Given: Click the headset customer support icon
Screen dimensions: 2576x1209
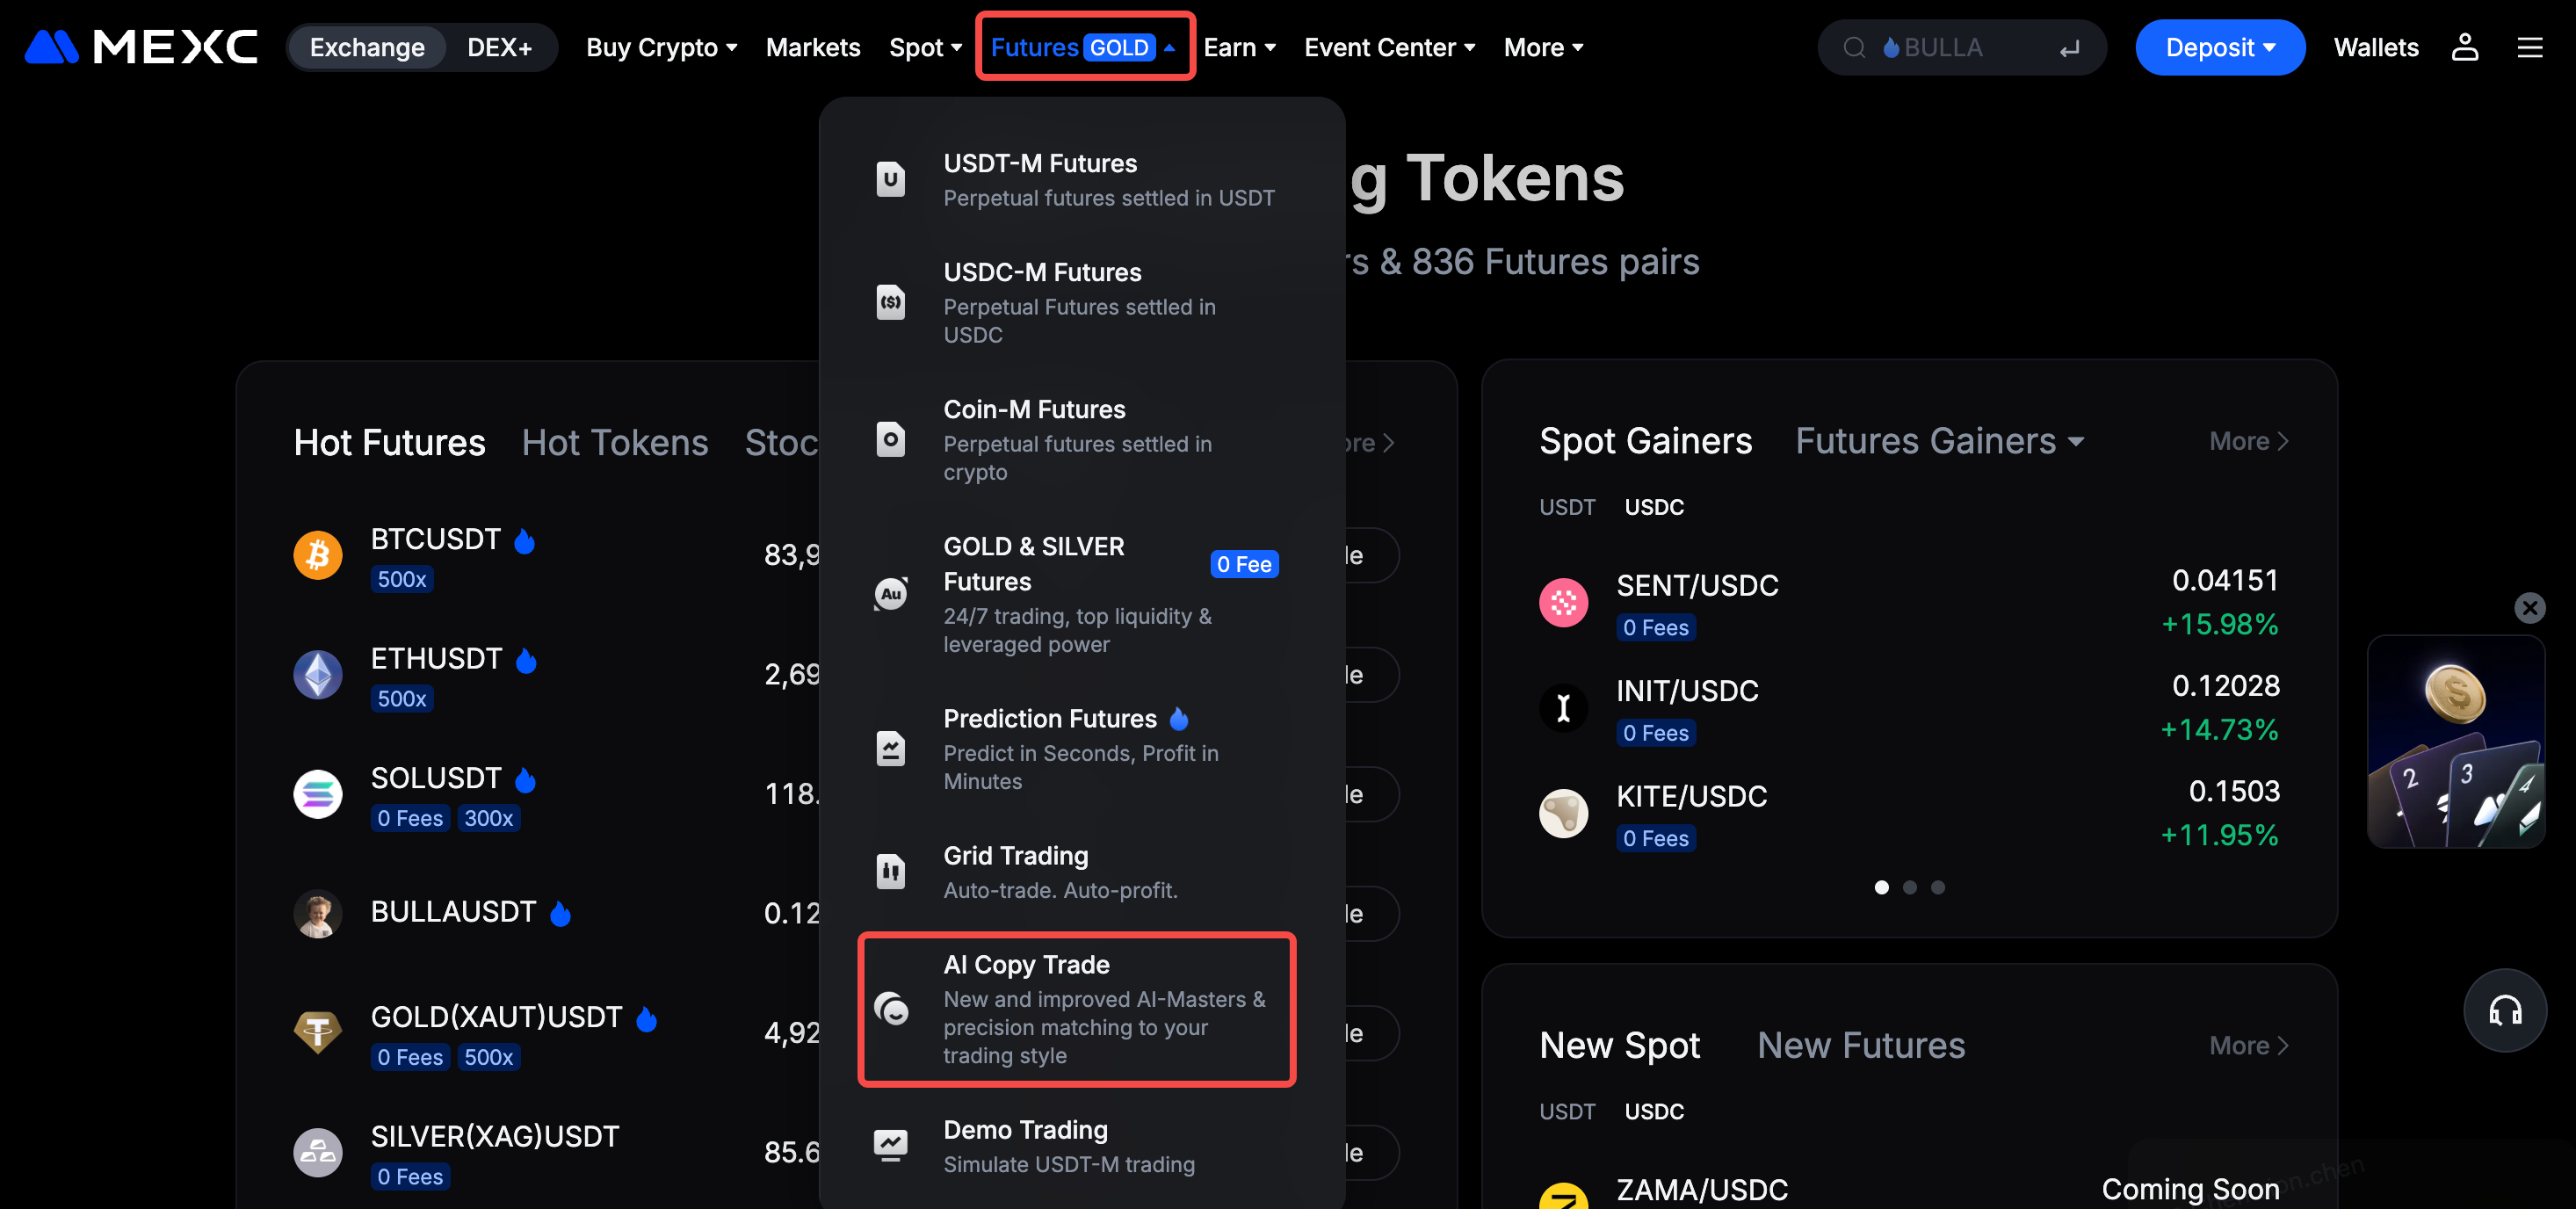Looking at the screenshot, I should point(2504,1010).
